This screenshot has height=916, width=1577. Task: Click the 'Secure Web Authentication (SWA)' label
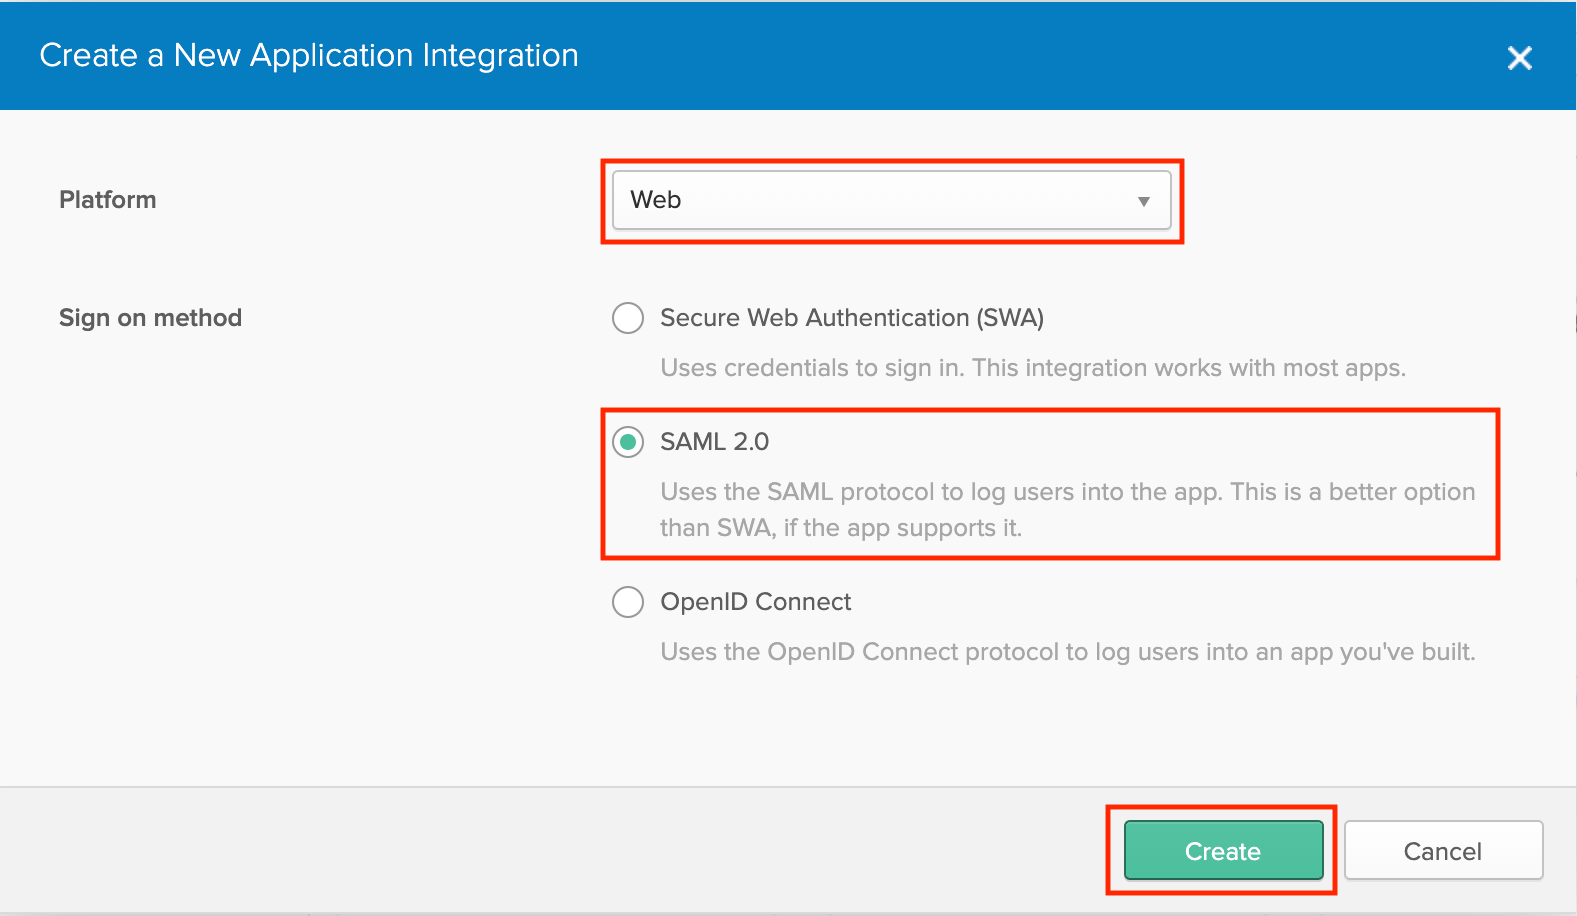[x=851, y=318]
